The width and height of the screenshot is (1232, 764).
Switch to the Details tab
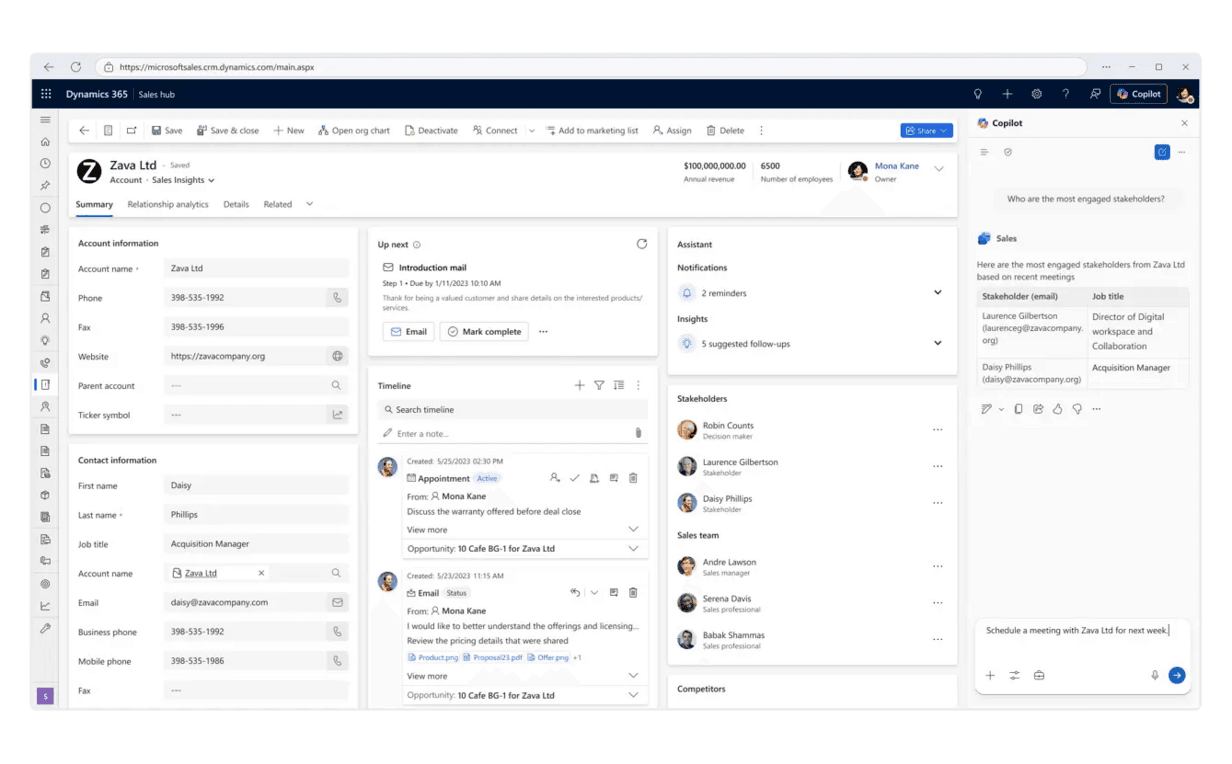point(236,204)
